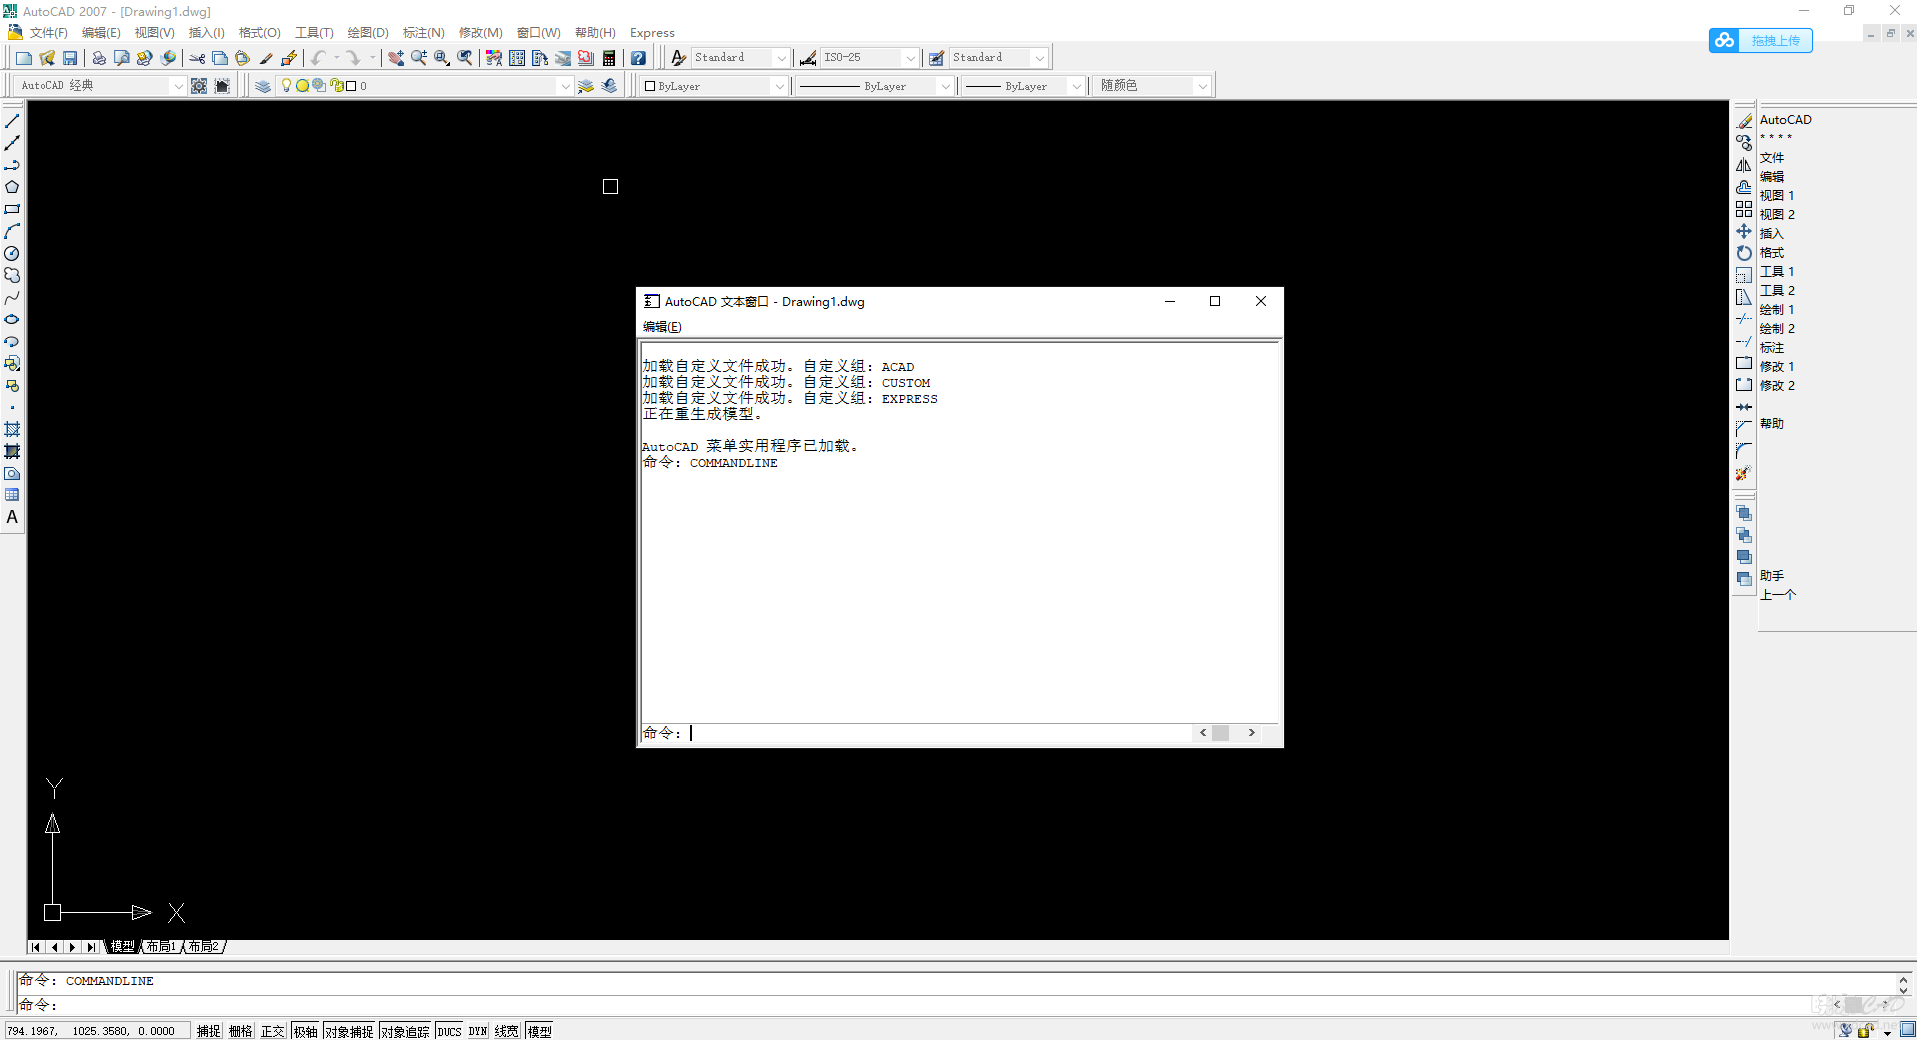Screen dimensions: 1917x1040
Task: Click the 模型 button in status bar
Action: 540,1031
